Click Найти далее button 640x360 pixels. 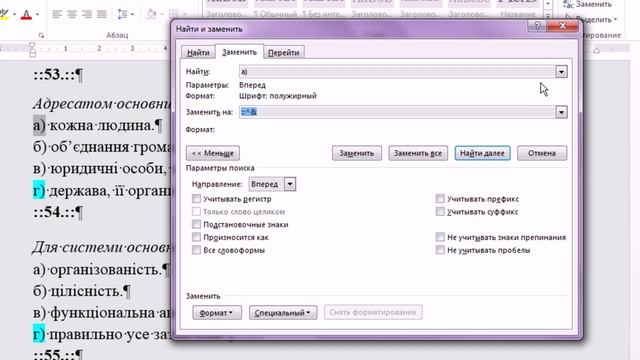coord(482,153)
